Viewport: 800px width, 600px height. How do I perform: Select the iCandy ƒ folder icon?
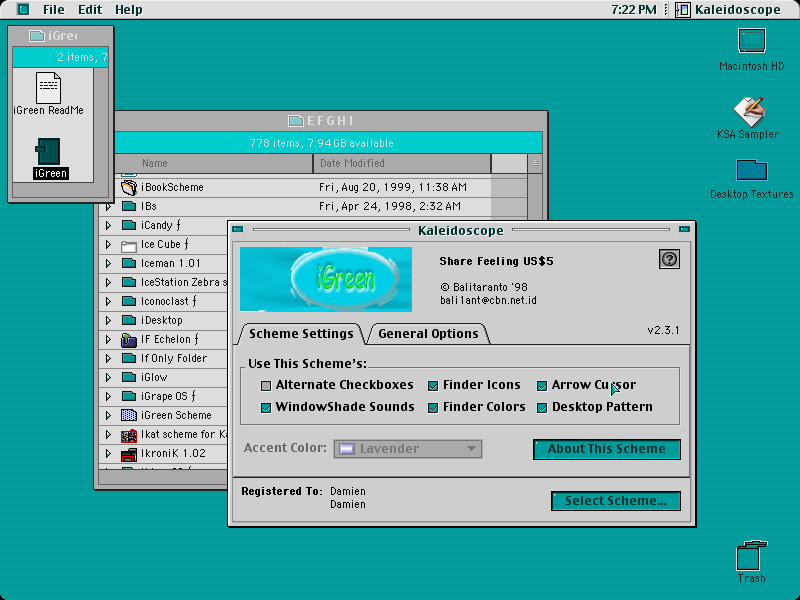[x=129, y=225]
